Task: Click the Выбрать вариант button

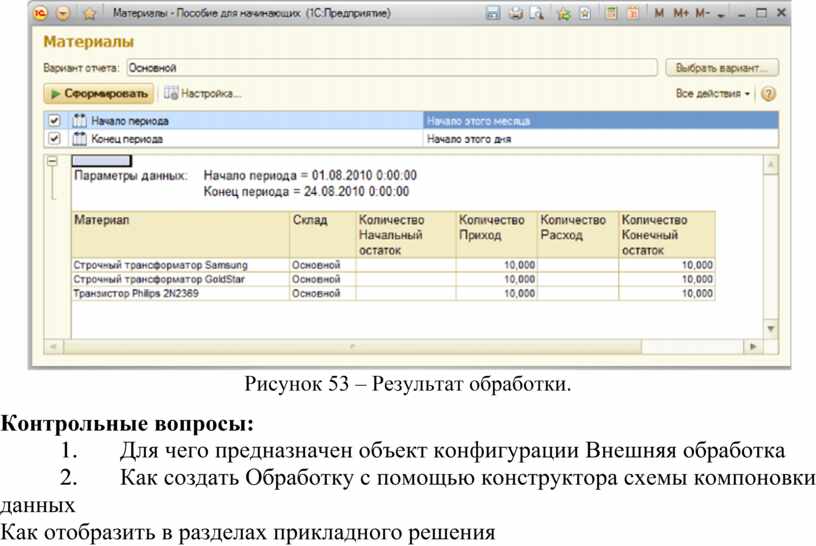Action: click(722, 68)
